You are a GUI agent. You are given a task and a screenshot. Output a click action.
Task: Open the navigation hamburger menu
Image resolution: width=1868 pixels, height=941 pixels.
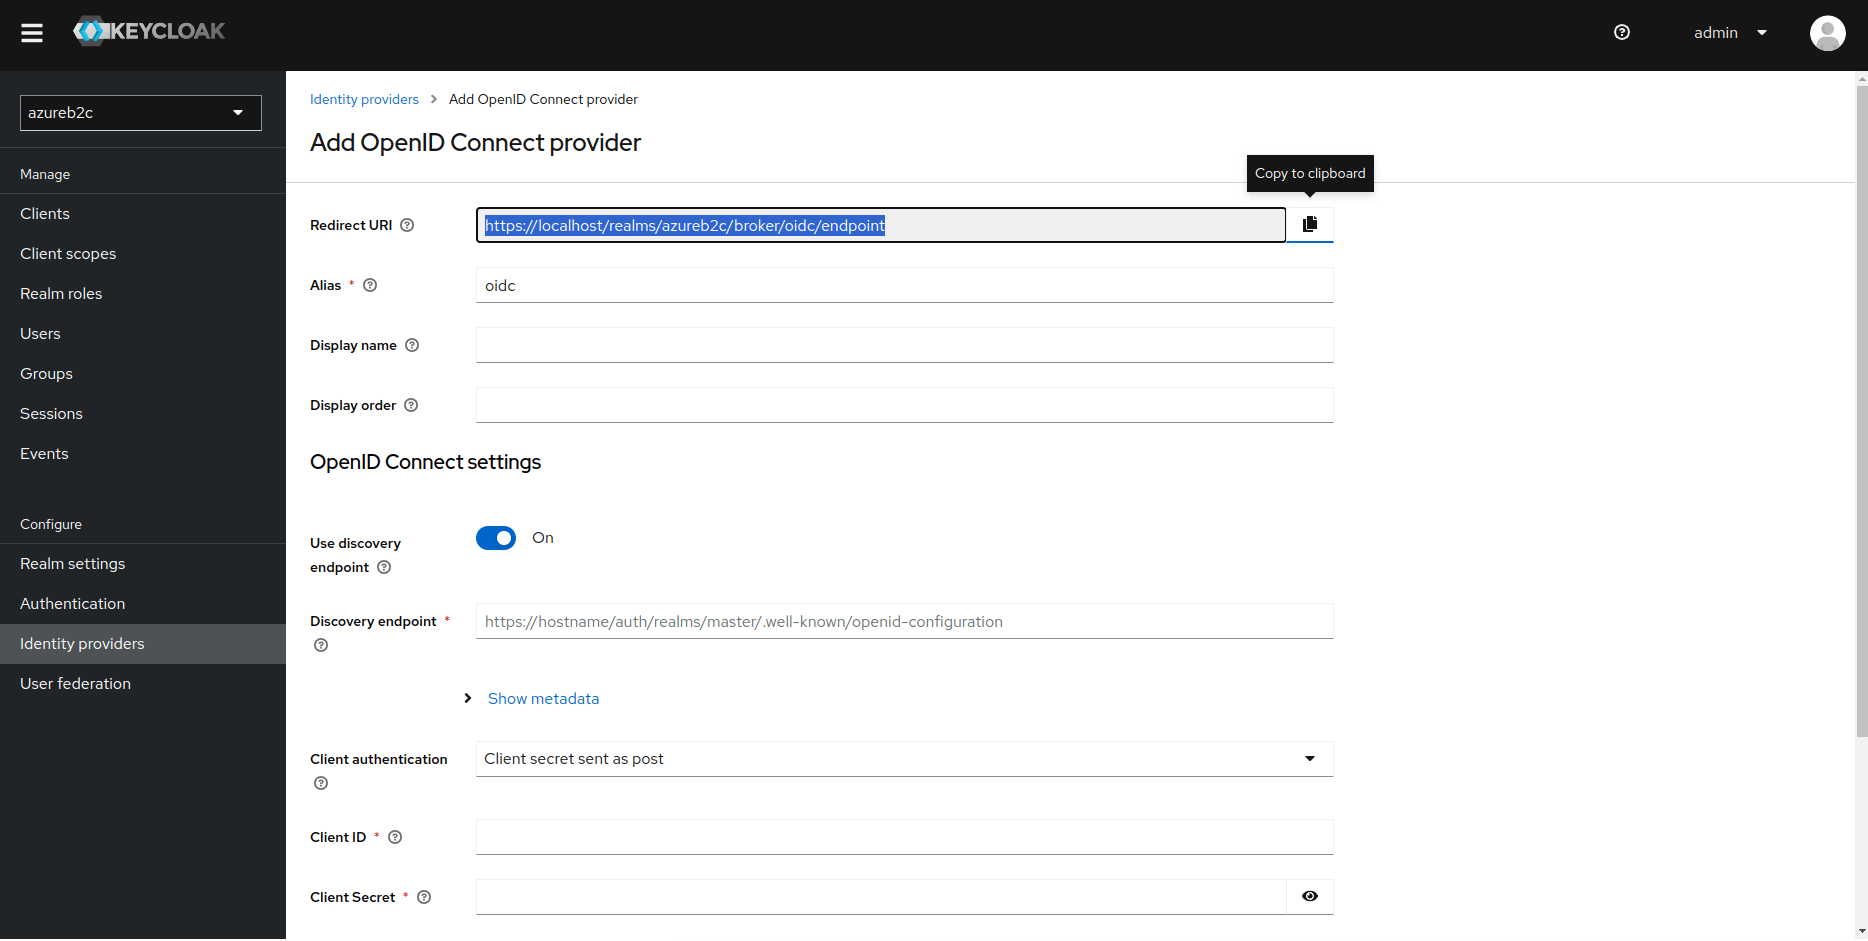click(32, 32)
